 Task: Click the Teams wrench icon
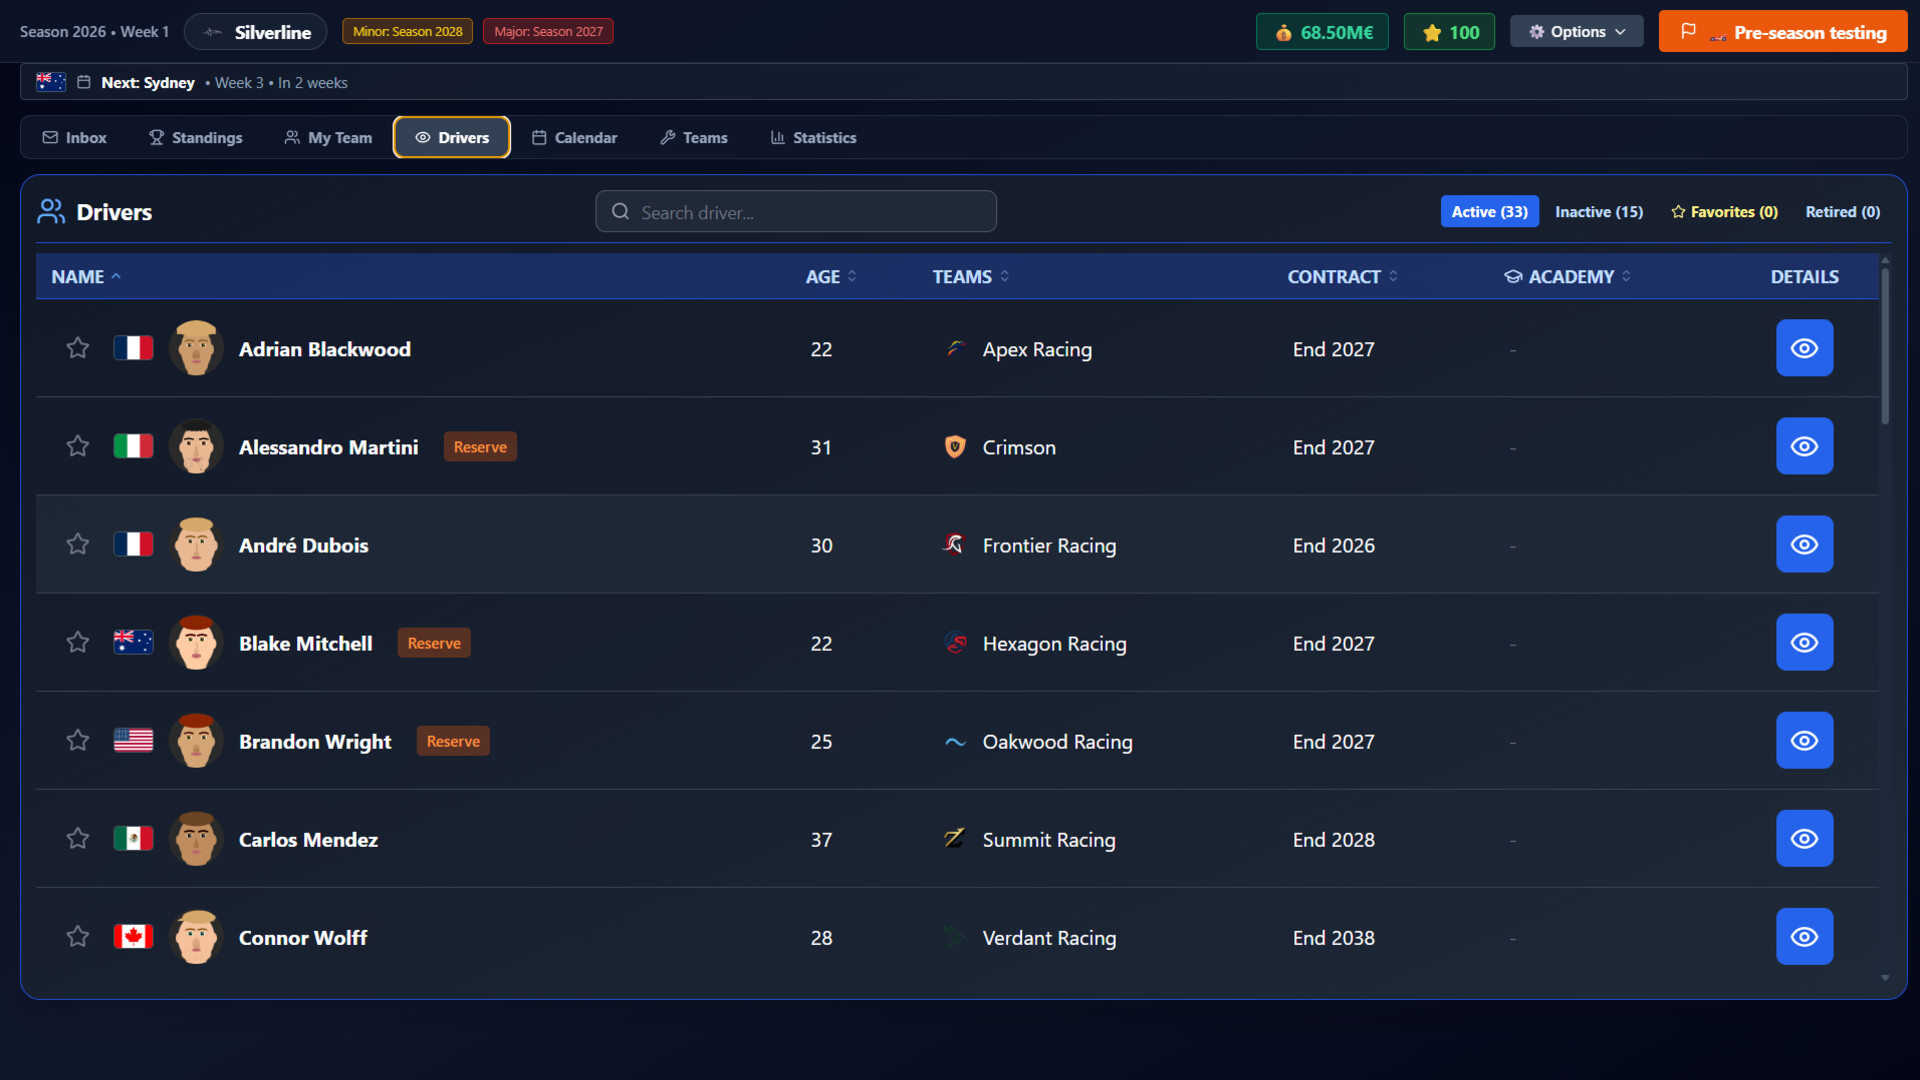(668, 137)
